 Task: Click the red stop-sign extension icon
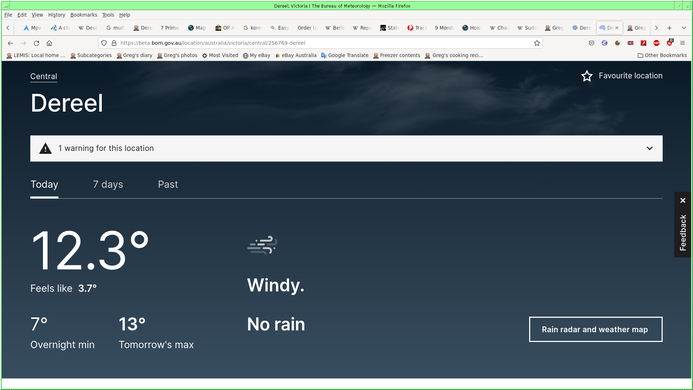coord(656,43)
